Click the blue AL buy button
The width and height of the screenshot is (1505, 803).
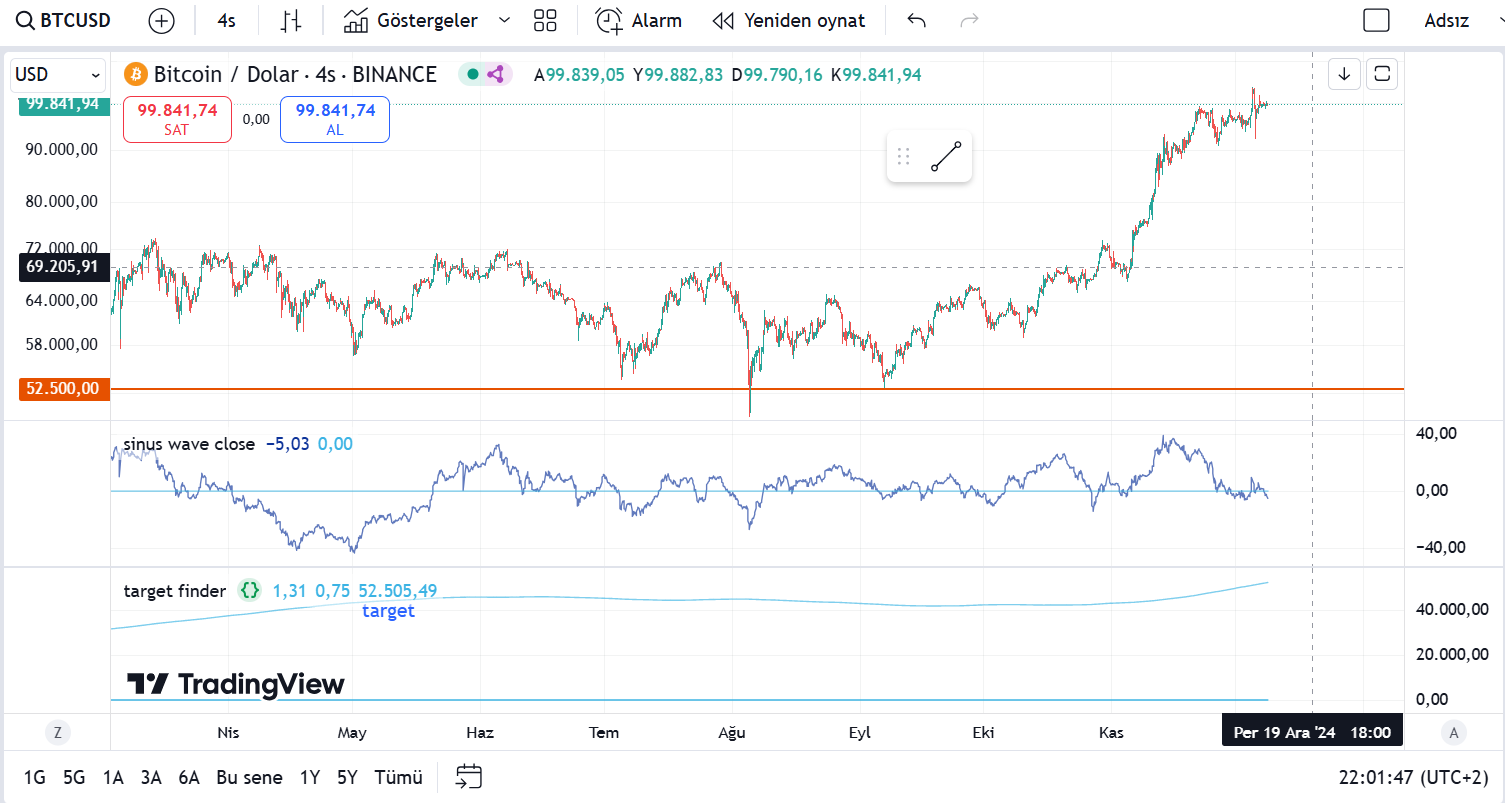pos(335,119)
